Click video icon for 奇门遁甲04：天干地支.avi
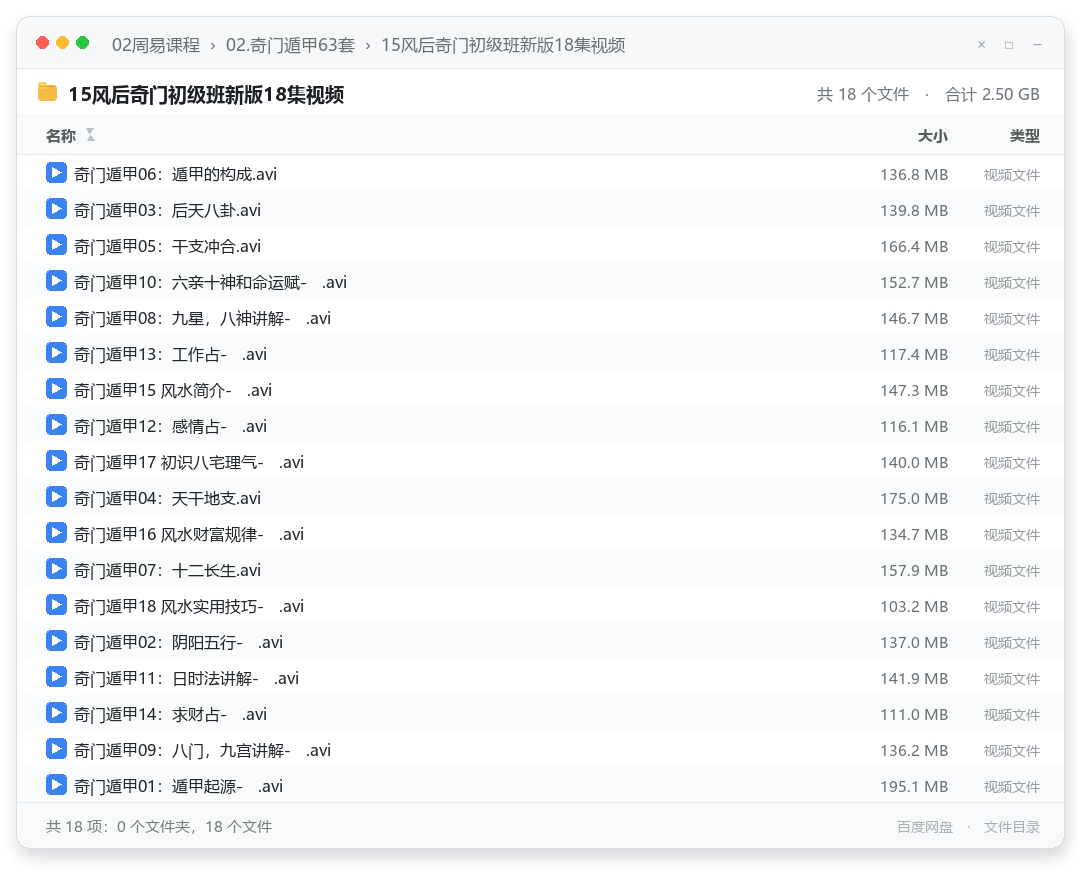The width and height of the screenshot is (1080, 872). coord(56,497)
